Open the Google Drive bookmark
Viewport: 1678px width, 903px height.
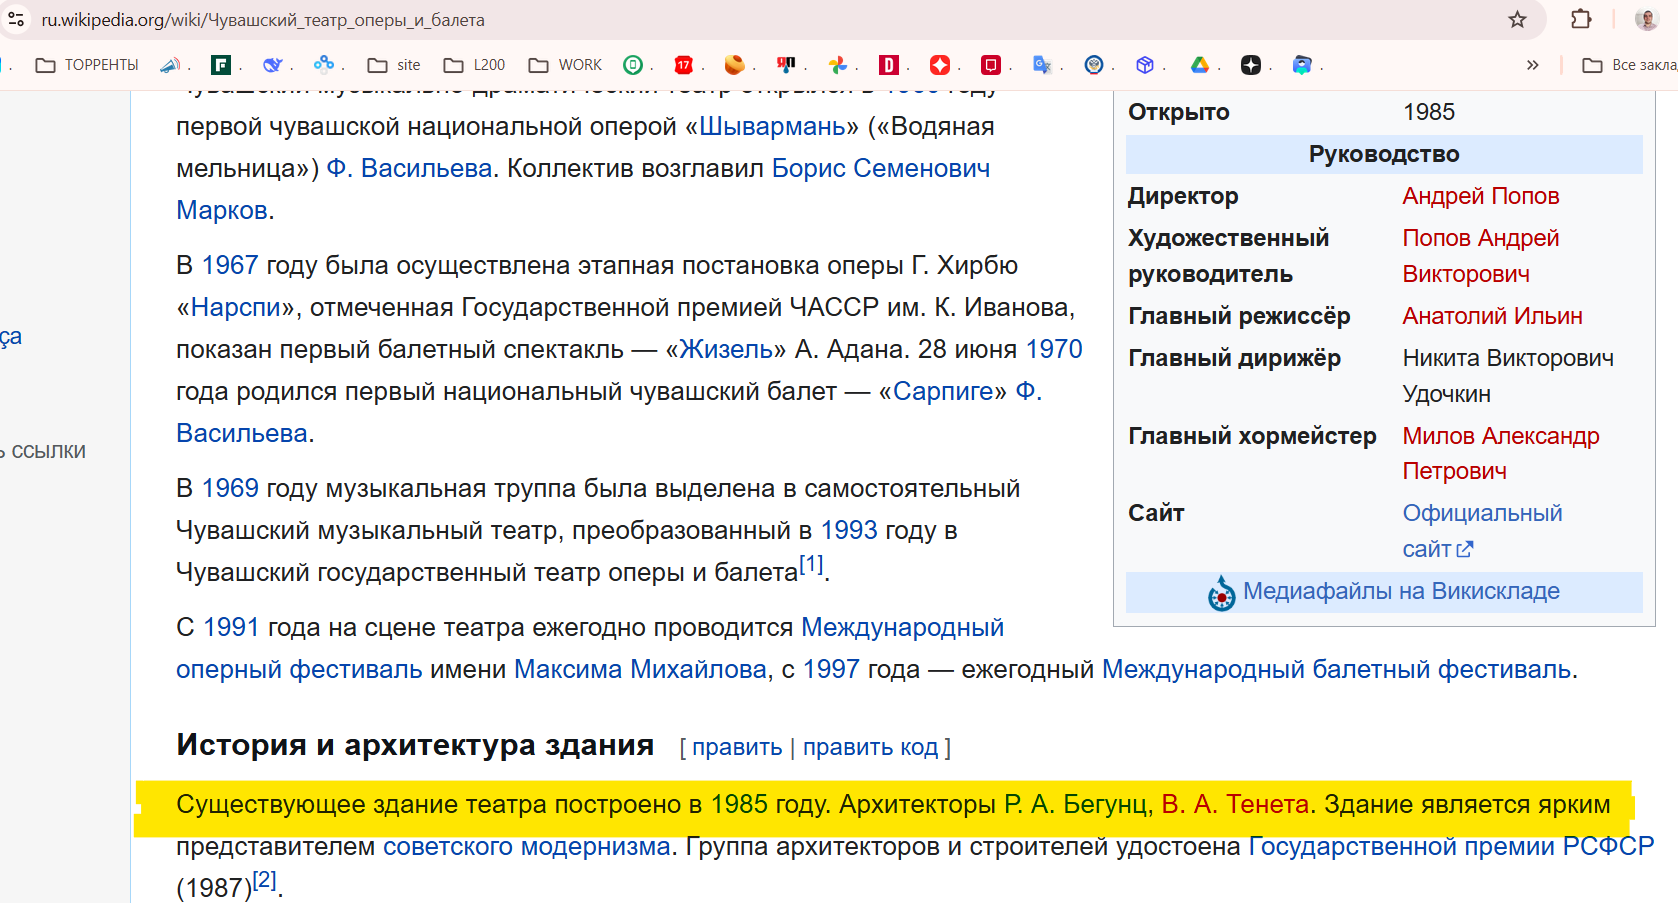(x=1200, y=65)
